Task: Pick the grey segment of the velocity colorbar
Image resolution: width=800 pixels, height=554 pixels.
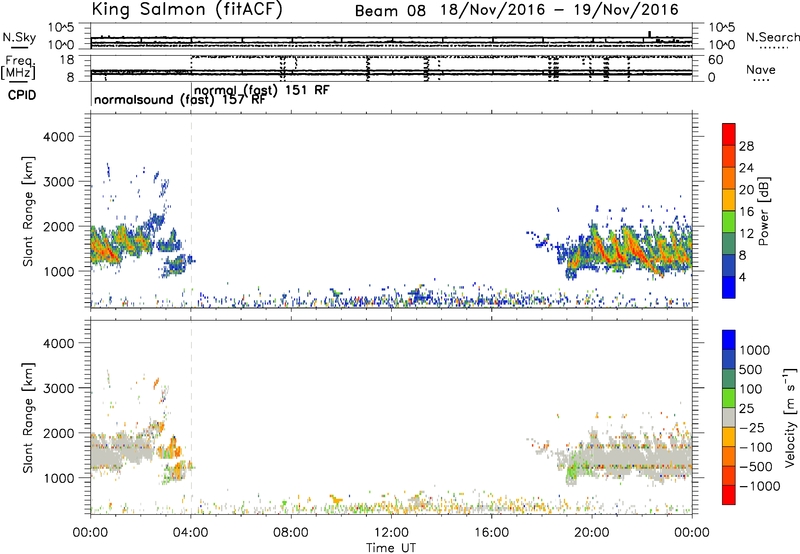Action: point(729,417)
